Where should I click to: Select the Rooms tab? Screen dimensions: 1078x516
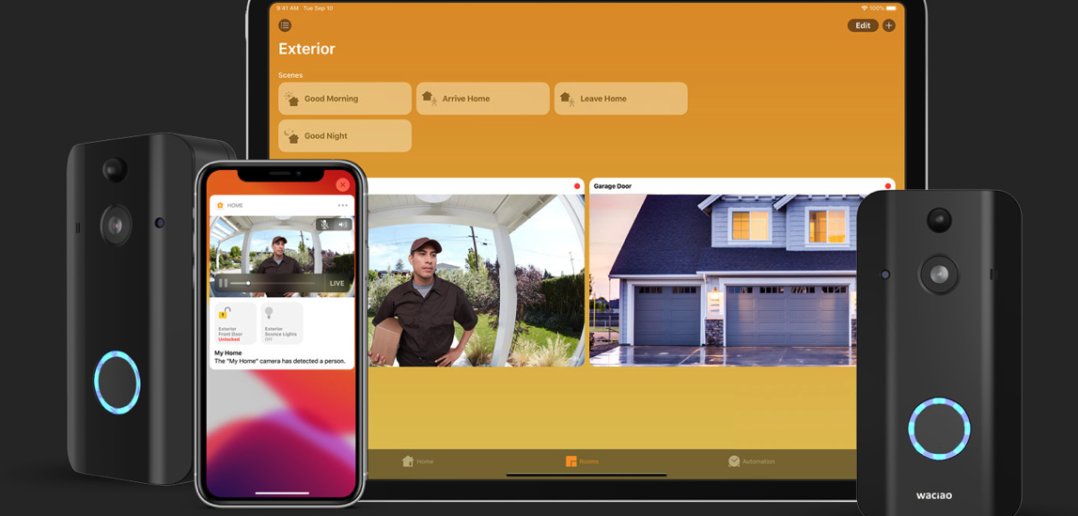582,461
